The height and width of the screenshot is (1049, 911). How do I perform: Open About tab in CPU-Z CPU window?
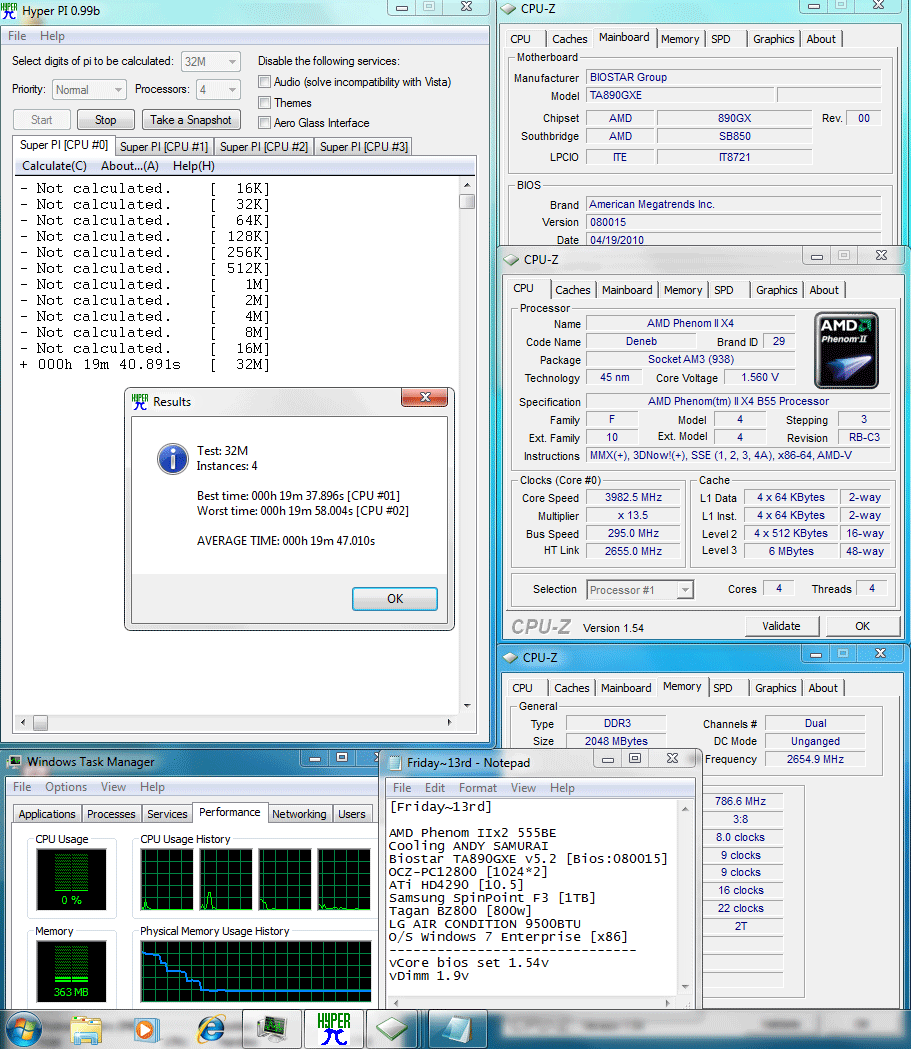(824, 290)
